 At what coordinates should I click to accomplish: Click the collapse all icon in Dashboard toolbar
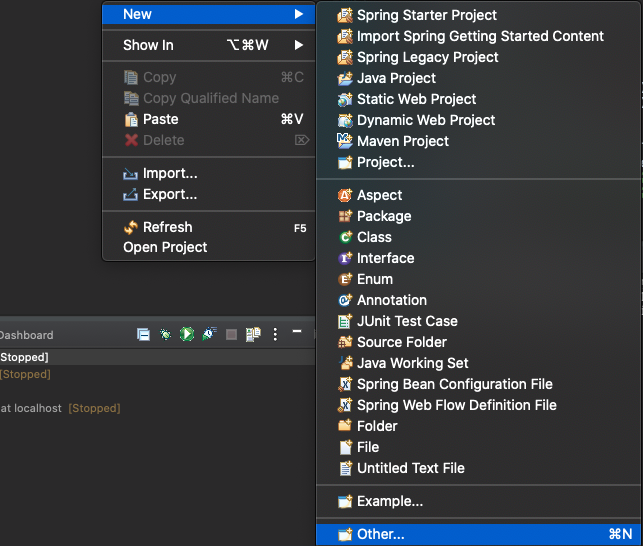[x=143, y=335]
